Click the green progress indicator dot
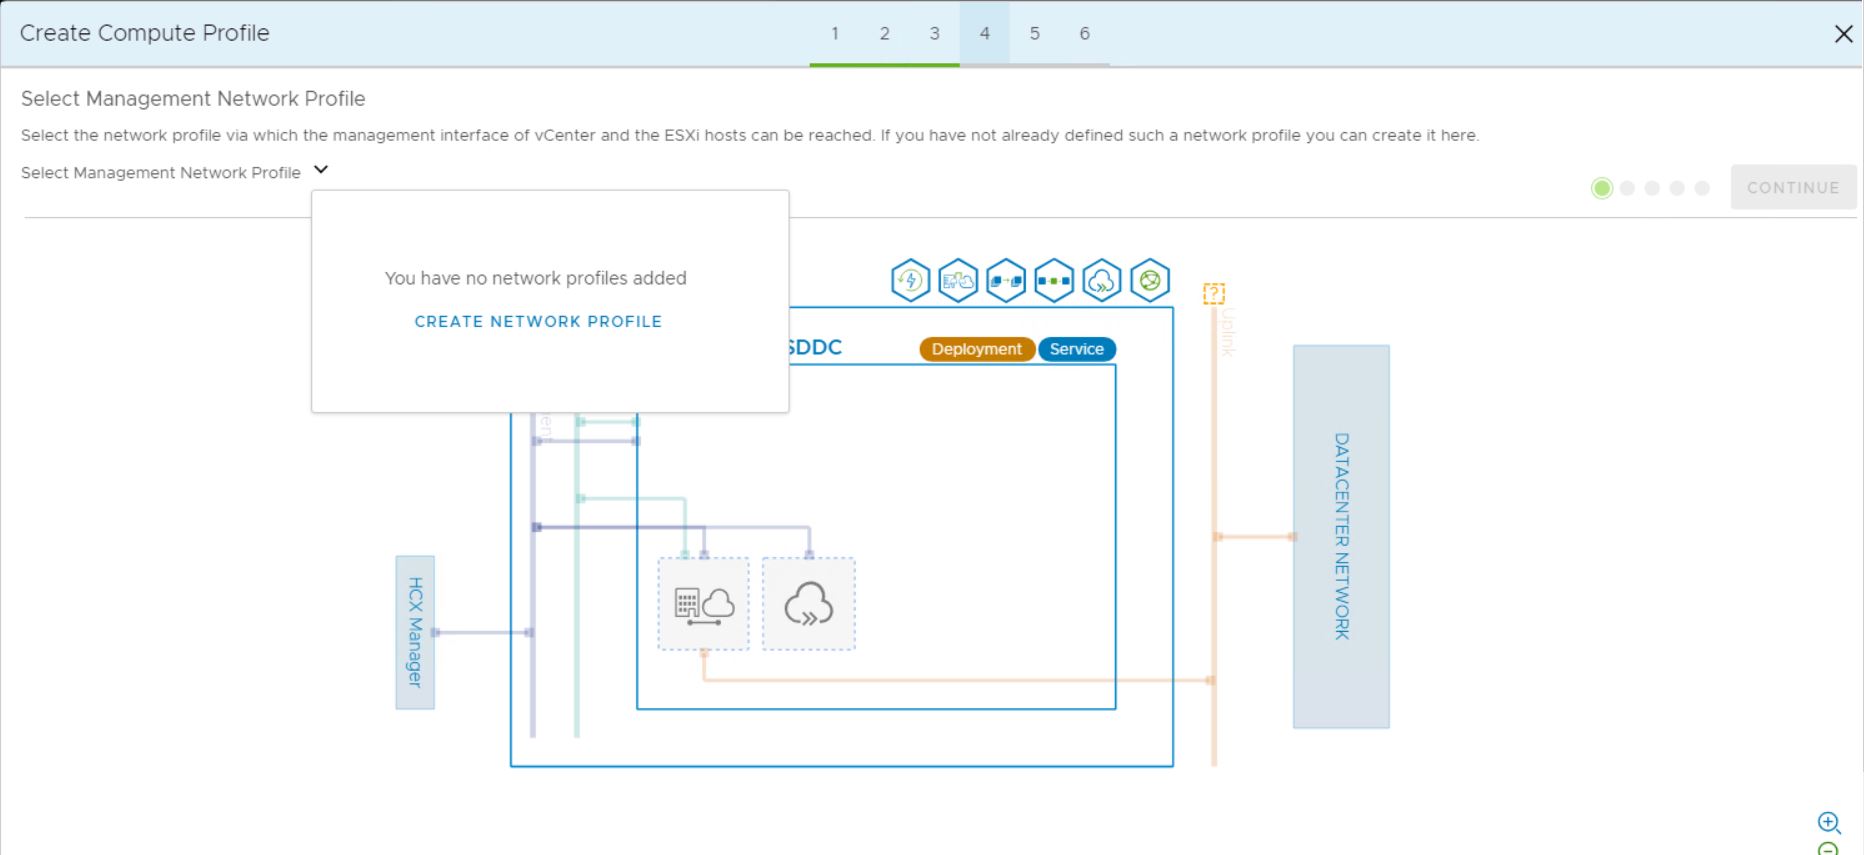 (x=1602, y=188)
